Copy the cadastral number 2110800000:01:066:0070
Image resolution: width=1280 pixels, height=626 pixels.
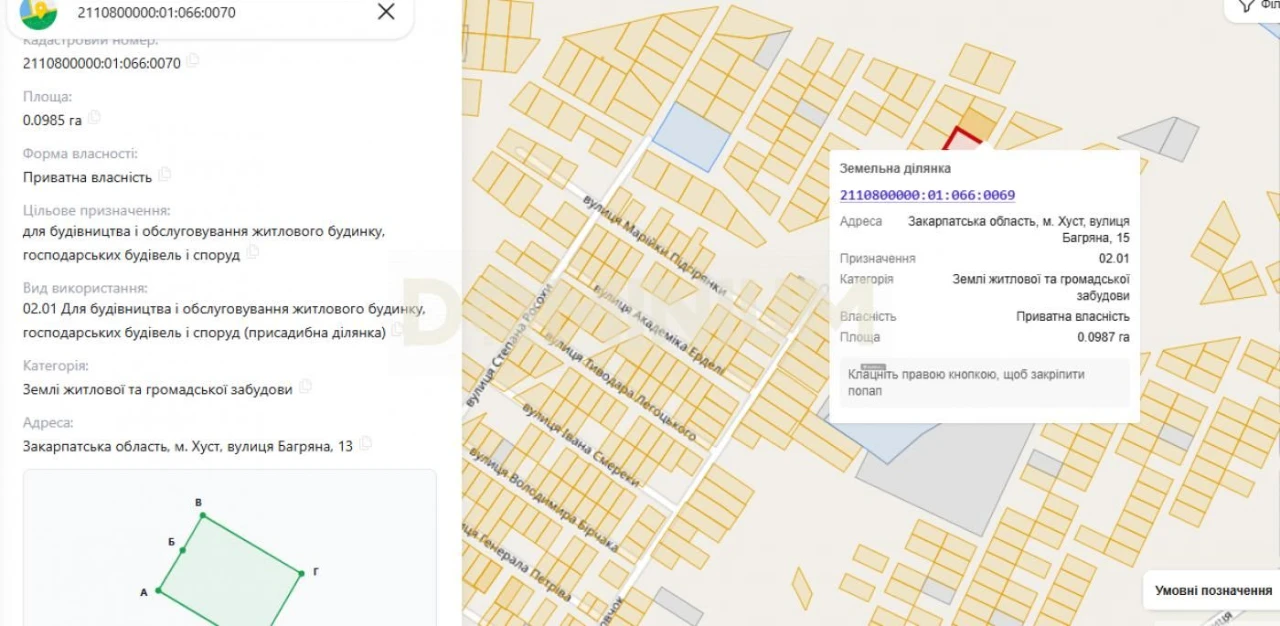(x=192, y=62)
